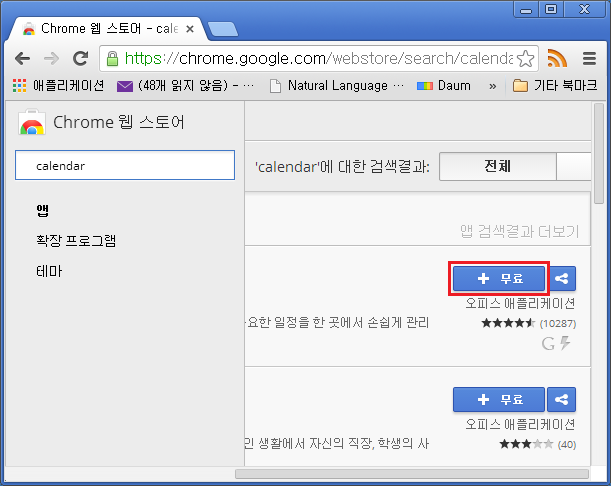Viewport: 611px width, 486px height.
Task: Click 무료 button for the first app
Action: tap(499, 278)
